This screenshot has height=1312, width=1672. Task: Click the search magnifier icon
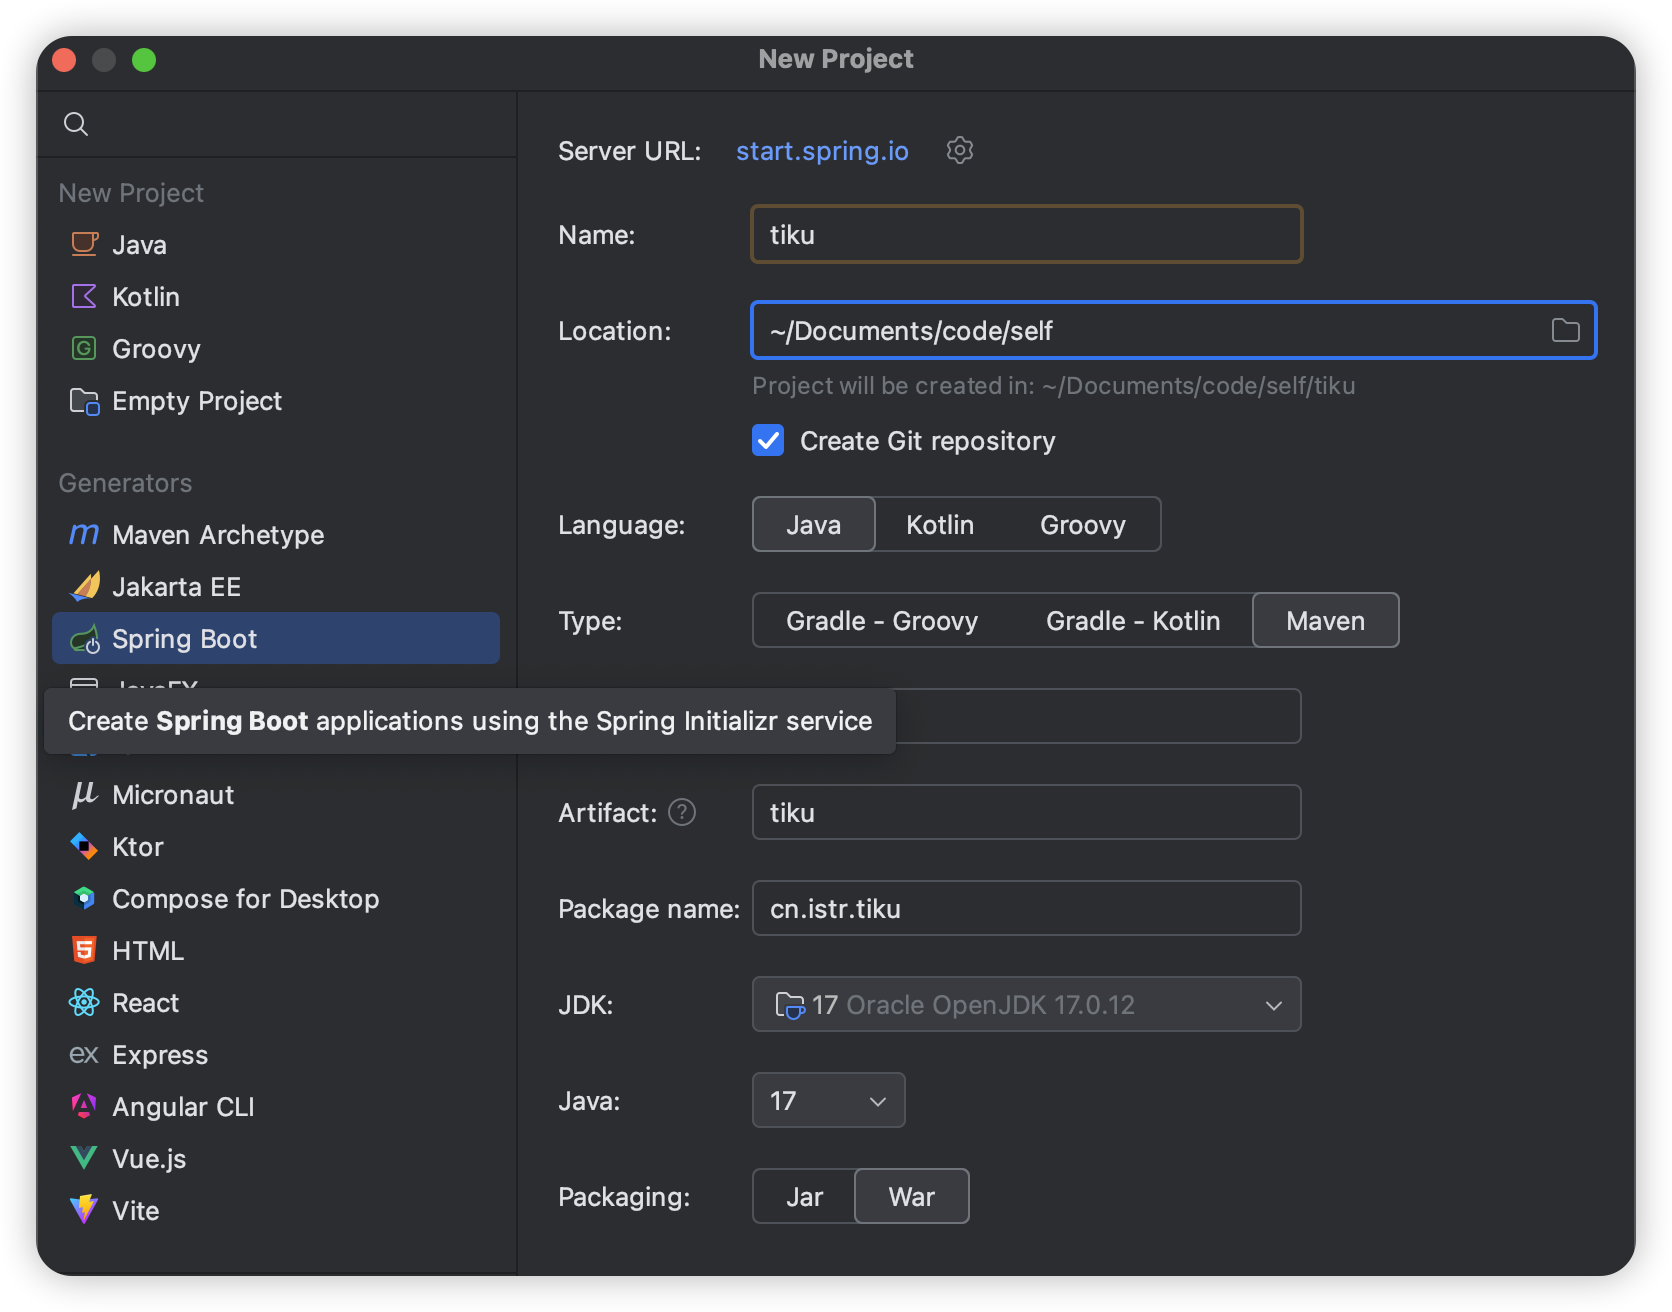click(76, 124)
